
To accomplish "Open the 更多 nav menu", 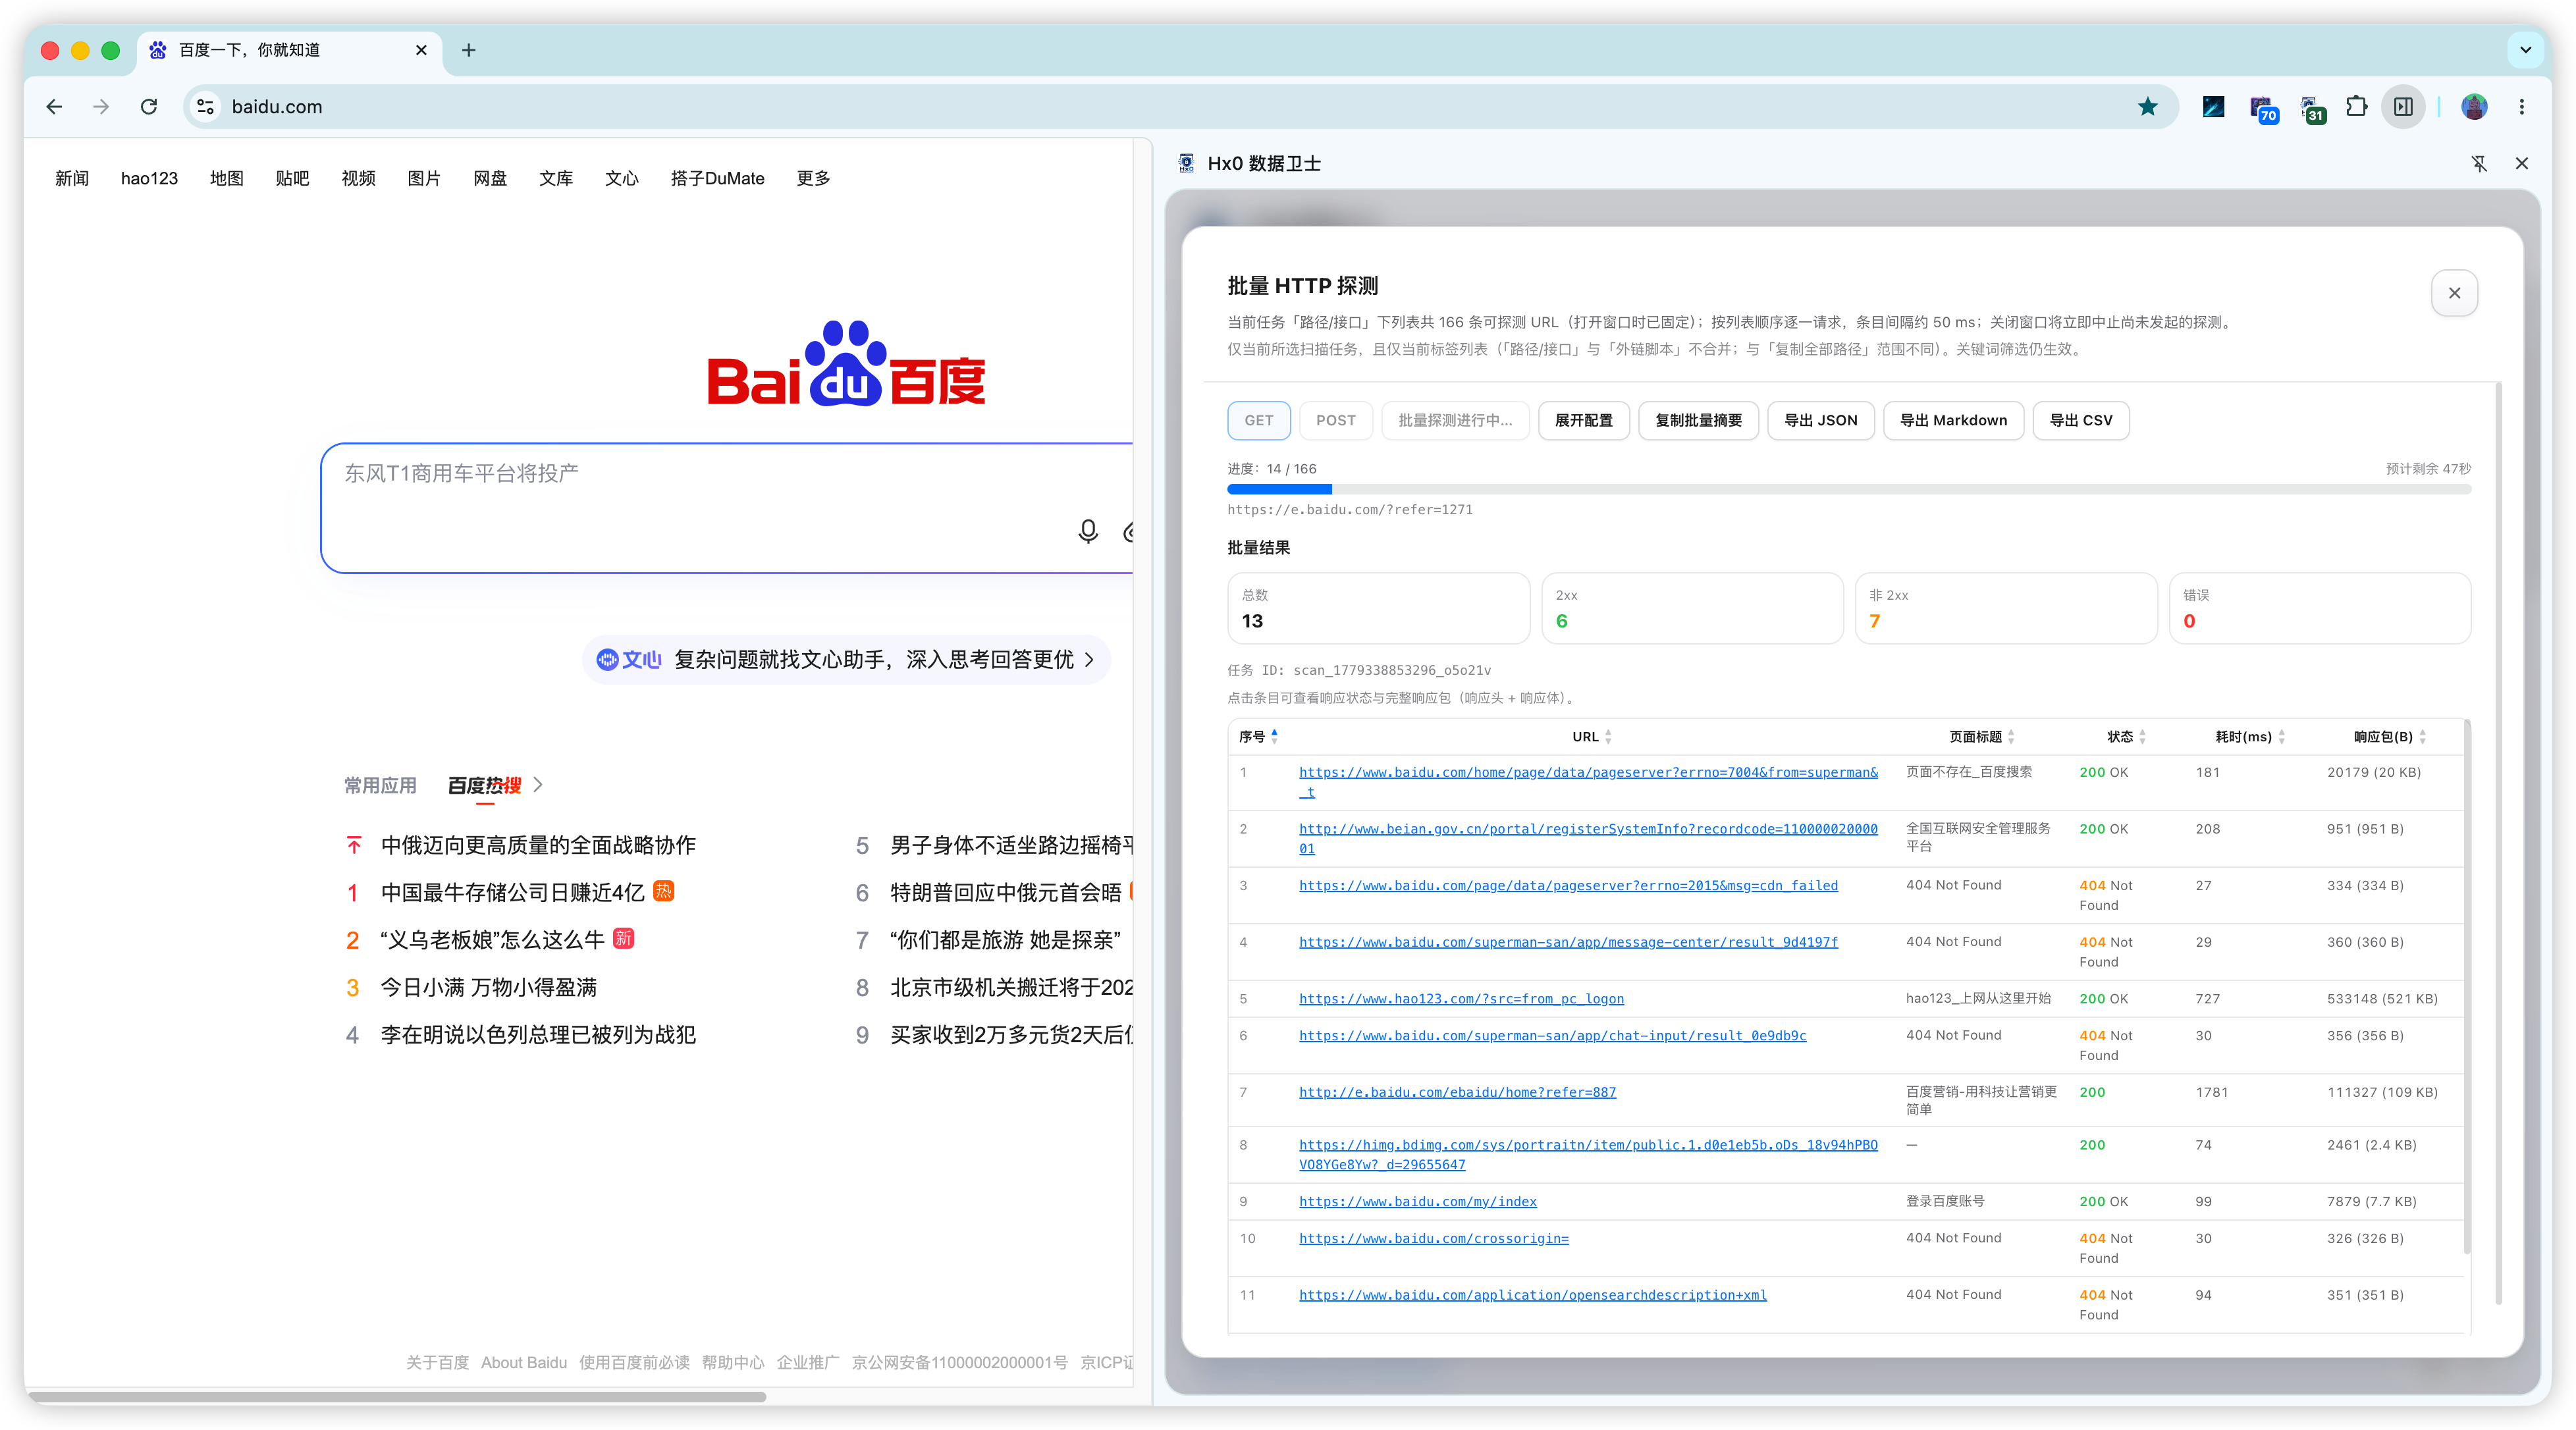I will click(x=813, y=178).
